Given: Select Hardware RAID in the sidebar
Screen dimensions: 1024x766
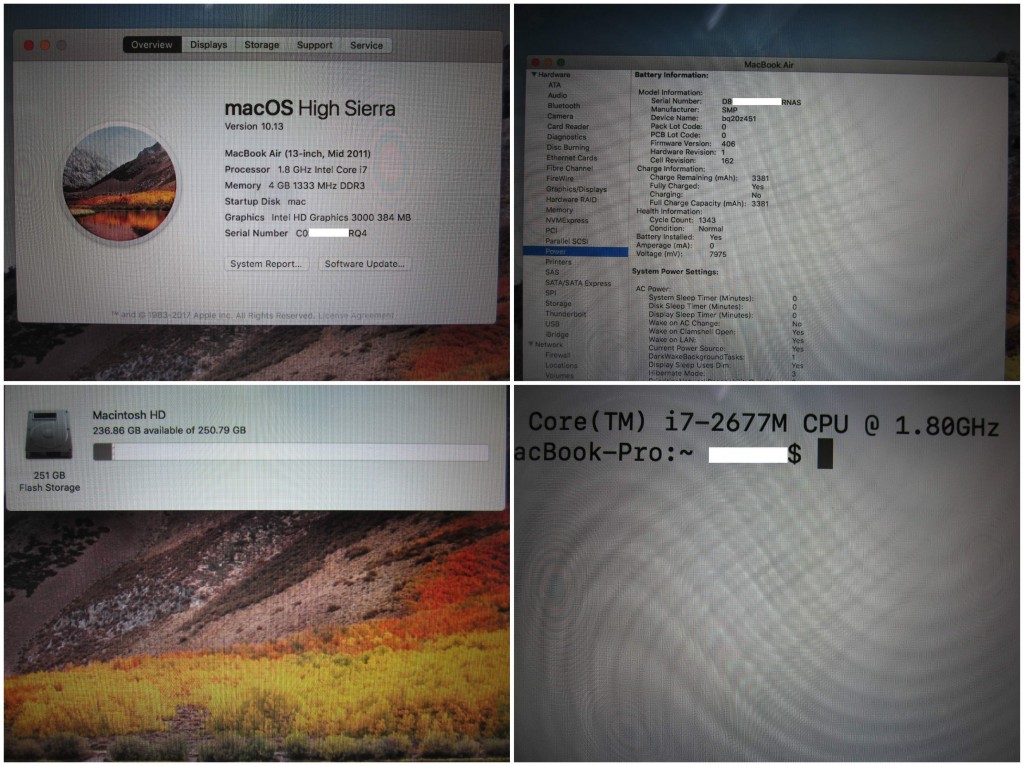Looking at the screenshot, I should [x=571, y=200].
